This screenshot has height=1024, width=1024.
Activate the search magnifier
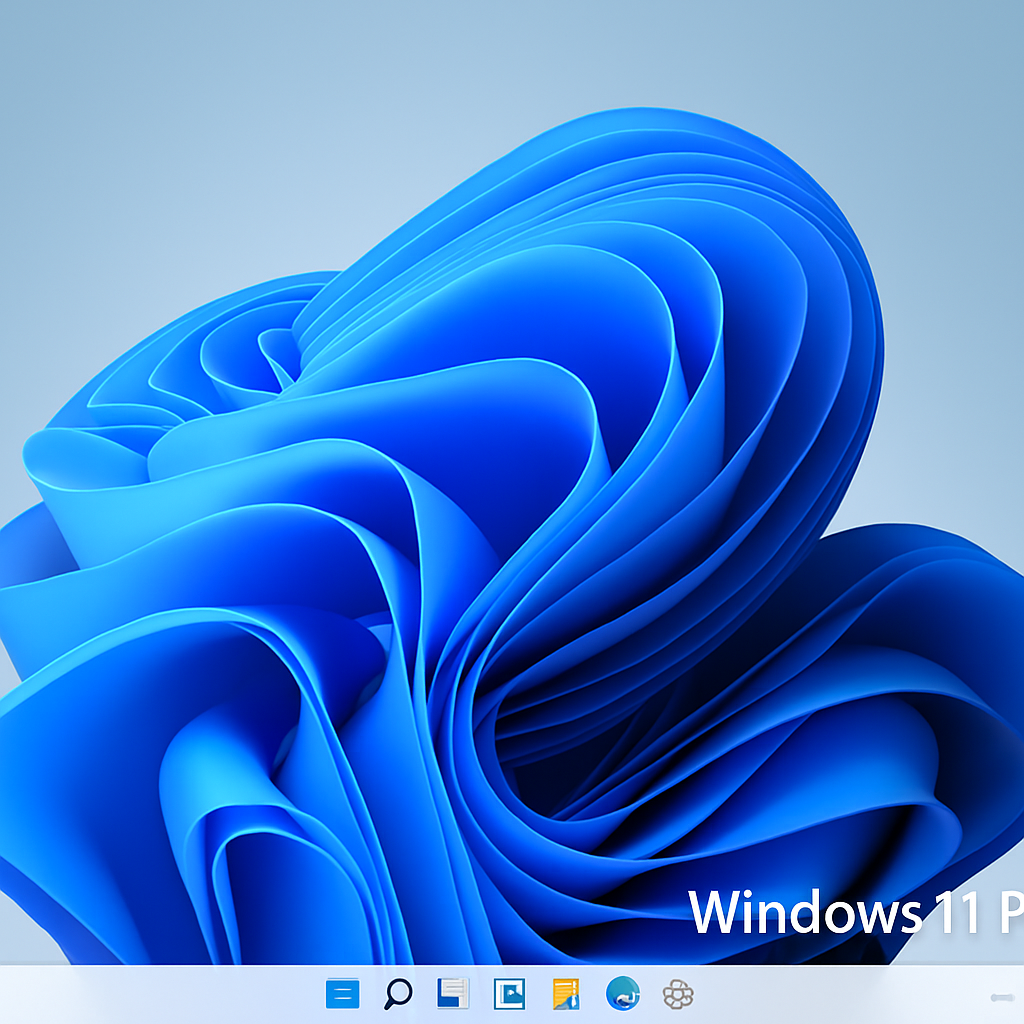(396, 995)
